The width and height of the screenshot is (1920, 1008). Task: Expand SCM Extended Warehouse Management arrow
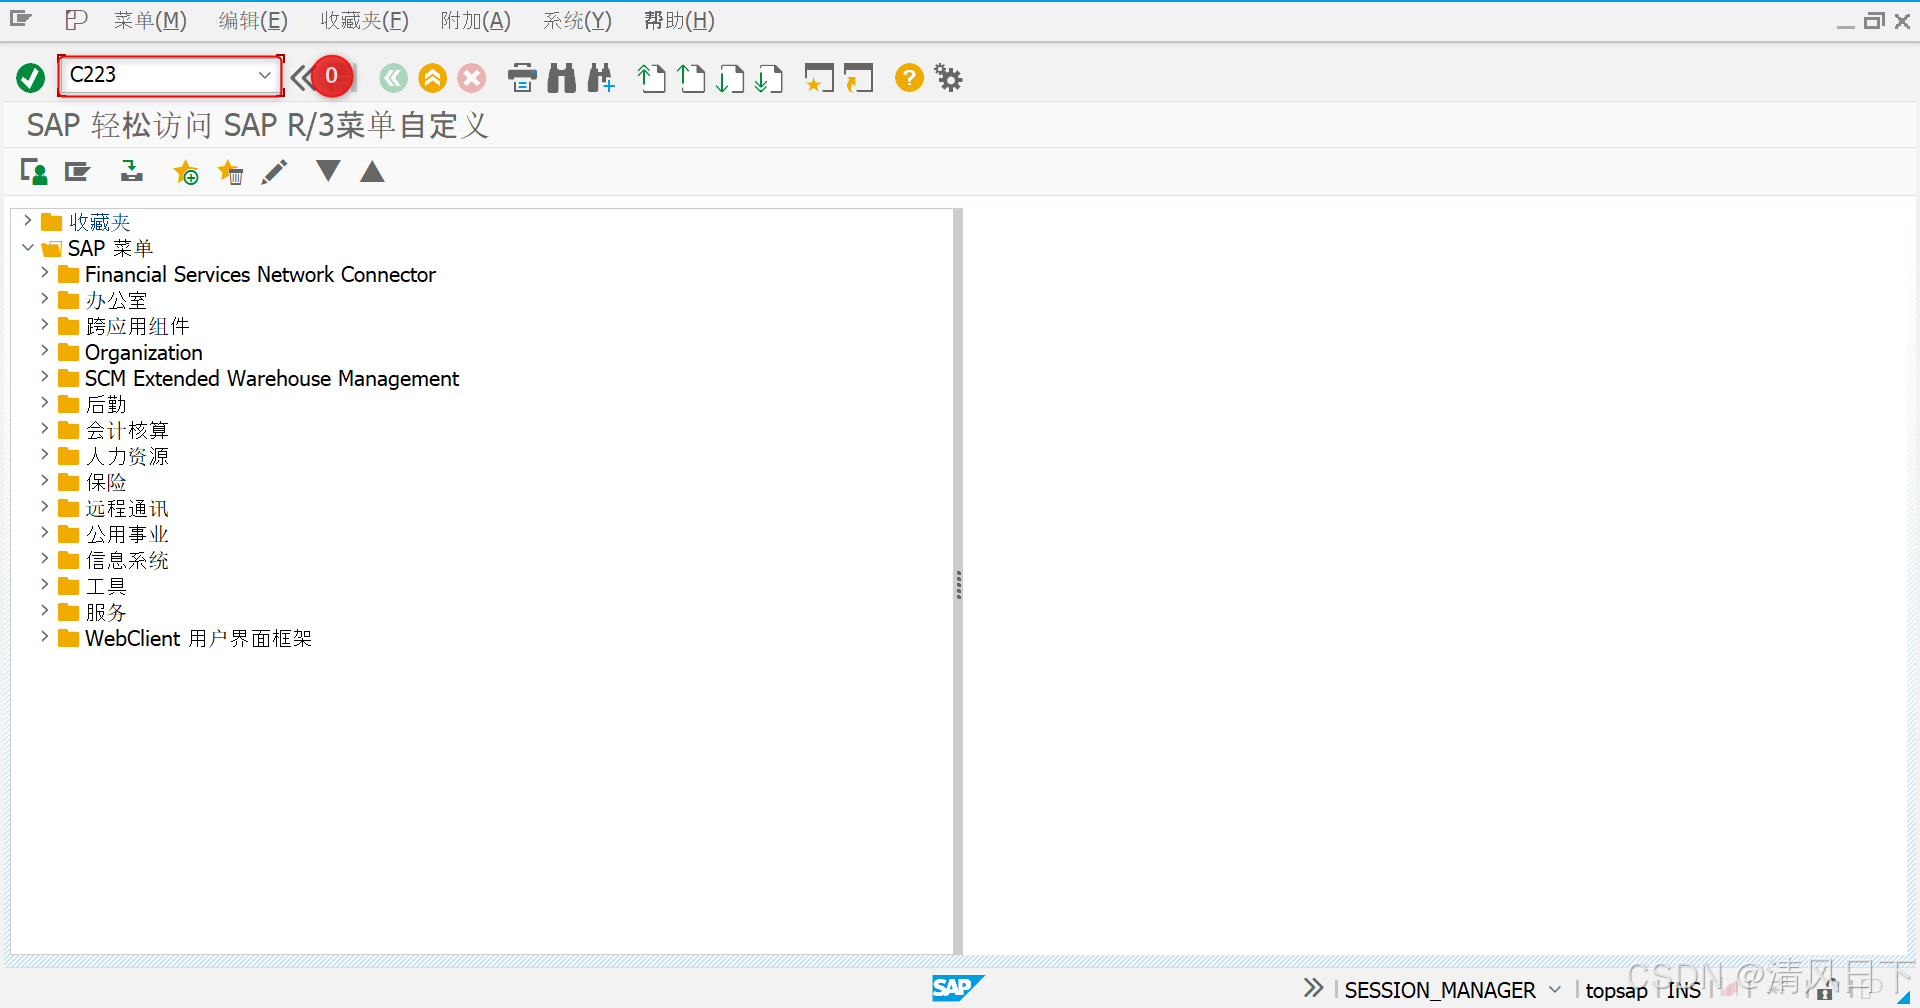click(x=45, y=377)
